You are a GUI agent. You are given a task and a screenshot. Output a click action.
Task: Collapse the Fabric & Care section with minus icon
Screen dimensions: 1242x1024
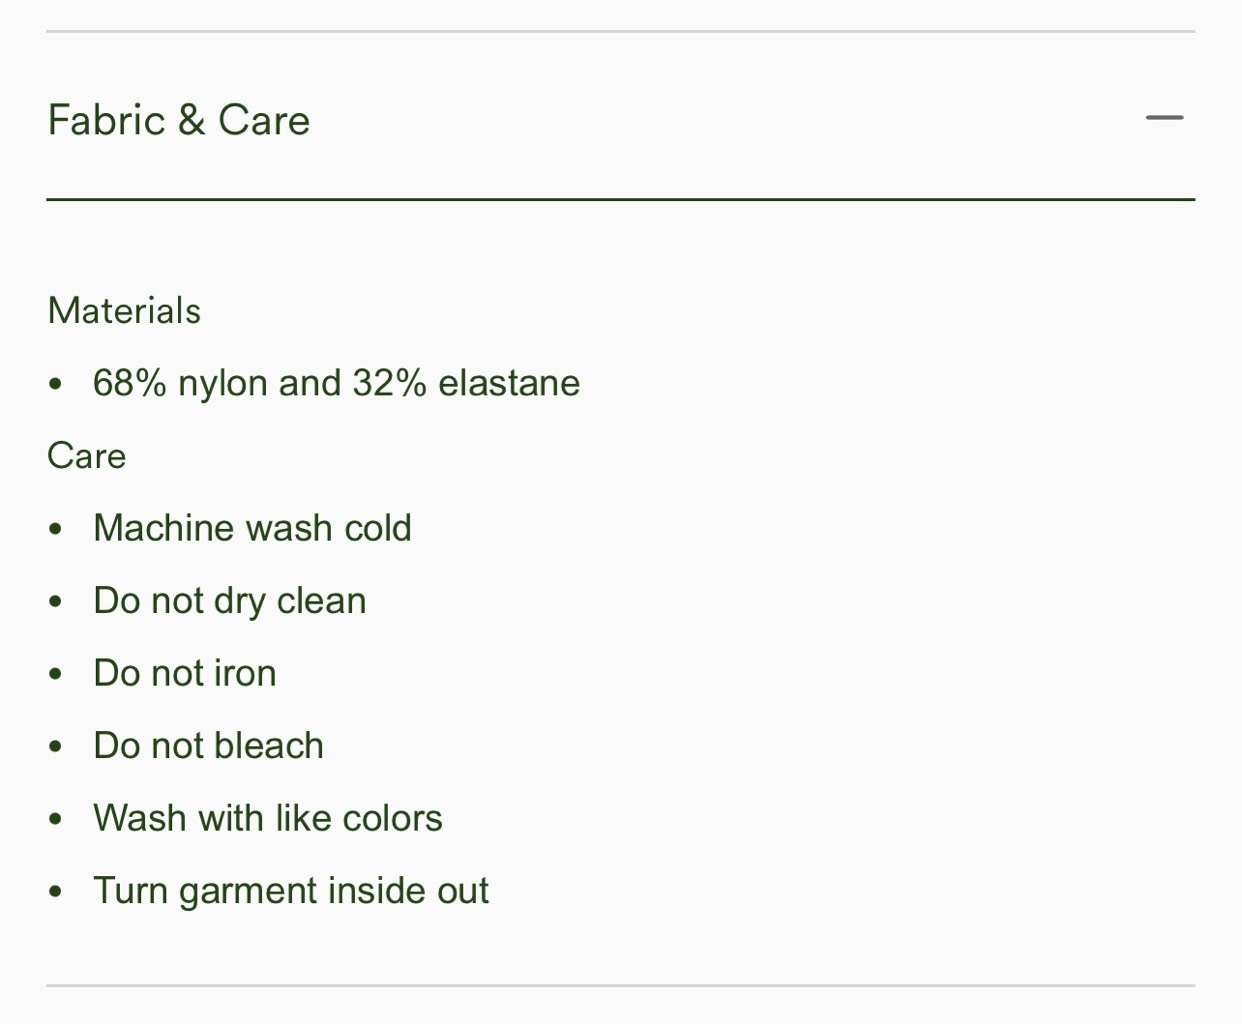(x=1164, y=118)
